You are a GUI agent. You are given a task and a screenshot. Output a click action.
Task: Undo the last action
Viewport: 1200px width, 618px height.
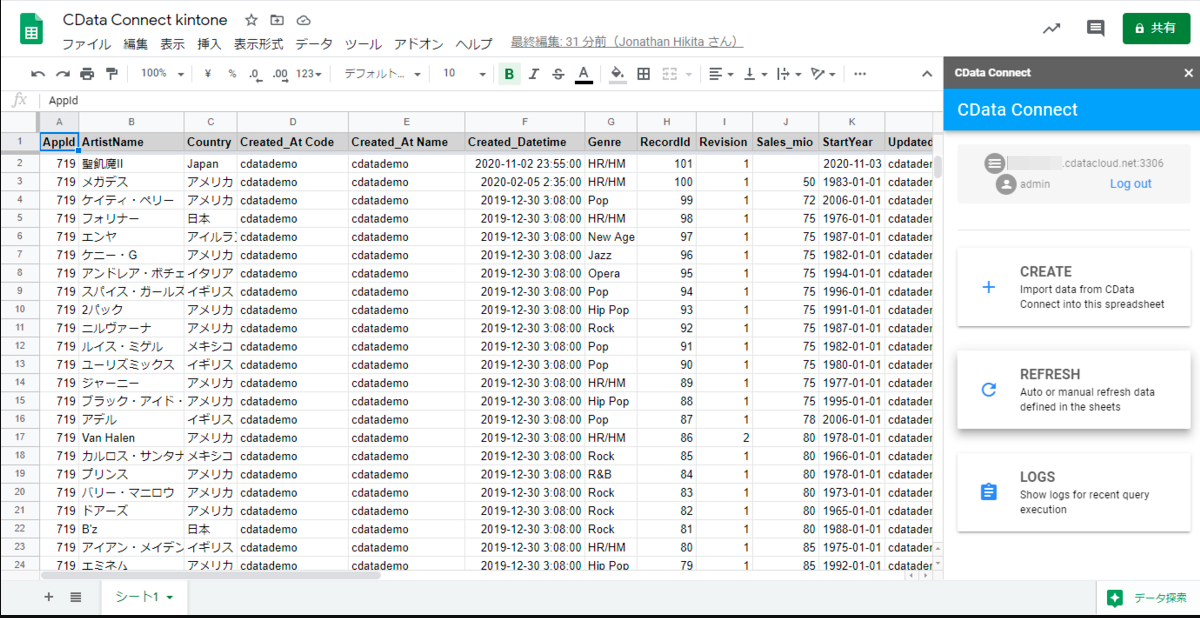click(38, 74)
